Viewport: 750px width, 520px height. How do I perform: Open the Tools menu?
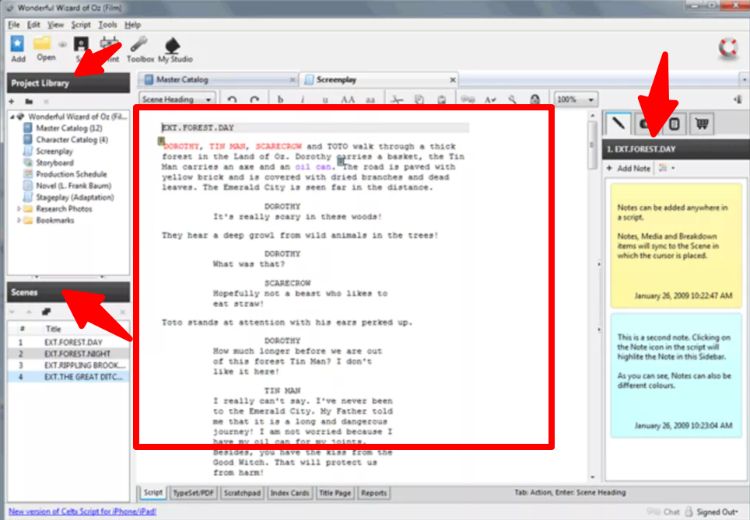point(108,25)
